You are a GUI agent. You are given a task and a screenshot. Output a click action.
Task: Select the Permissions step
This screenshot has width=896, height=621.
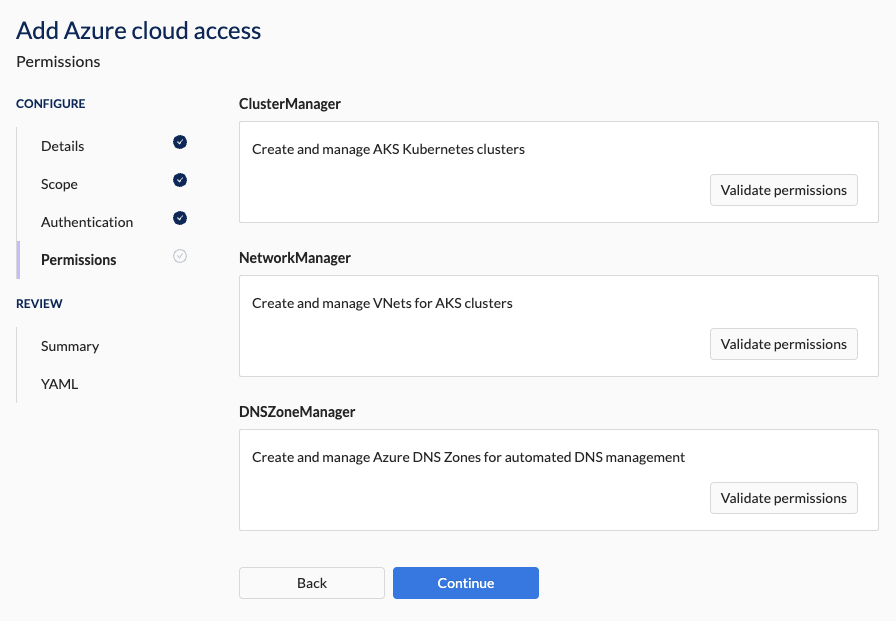click(79, 260)
